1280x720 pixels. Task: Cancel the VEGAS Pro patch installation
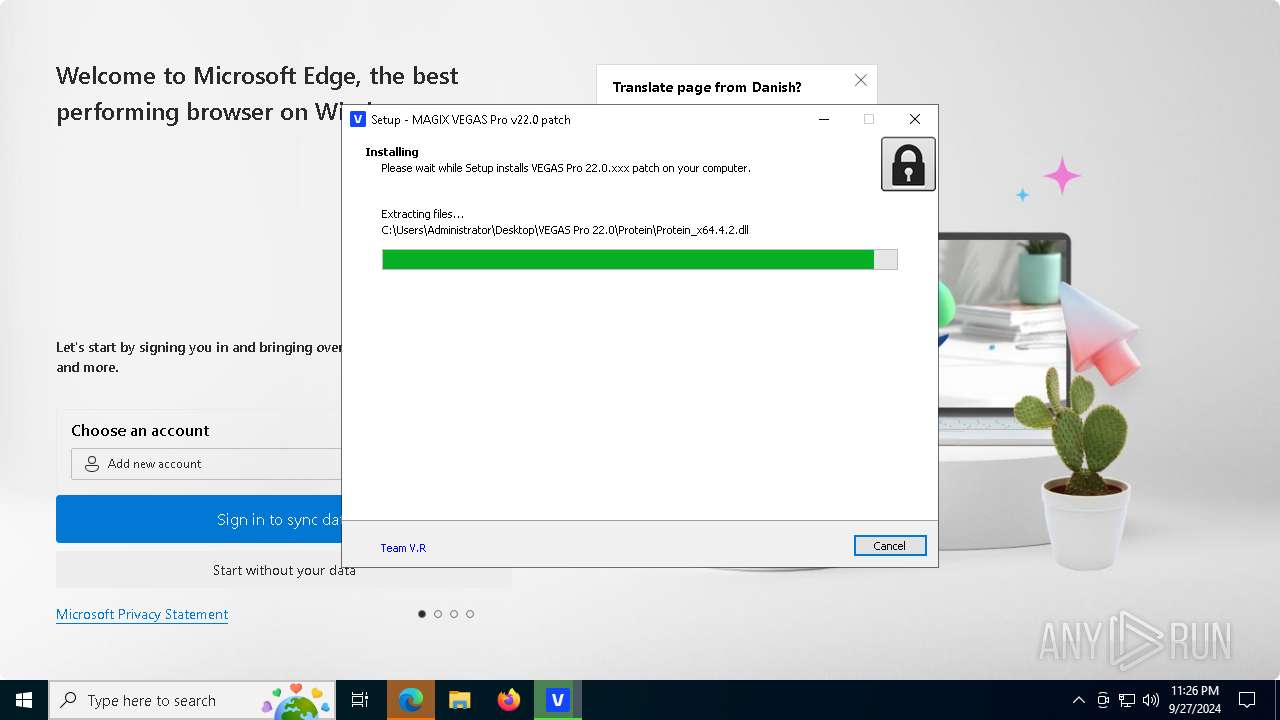(x=890, y=546)
